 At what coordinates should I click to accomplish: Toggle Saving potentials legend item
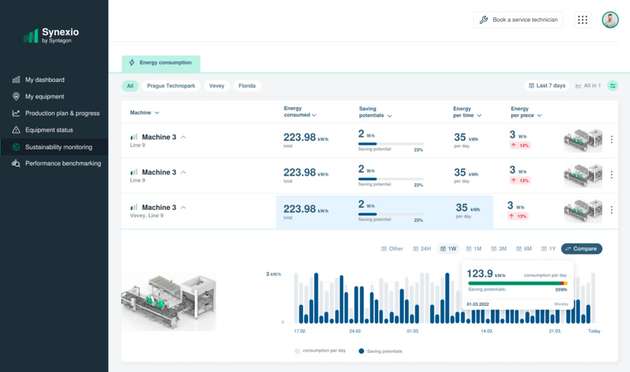[380, 351]
